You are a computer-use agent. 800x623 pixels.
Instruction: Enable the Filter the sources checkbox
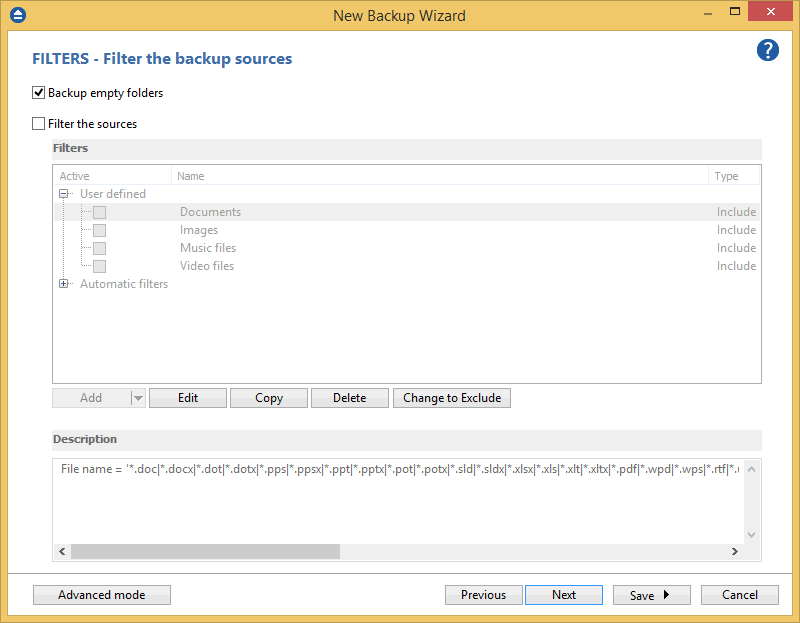pos(39,124)
